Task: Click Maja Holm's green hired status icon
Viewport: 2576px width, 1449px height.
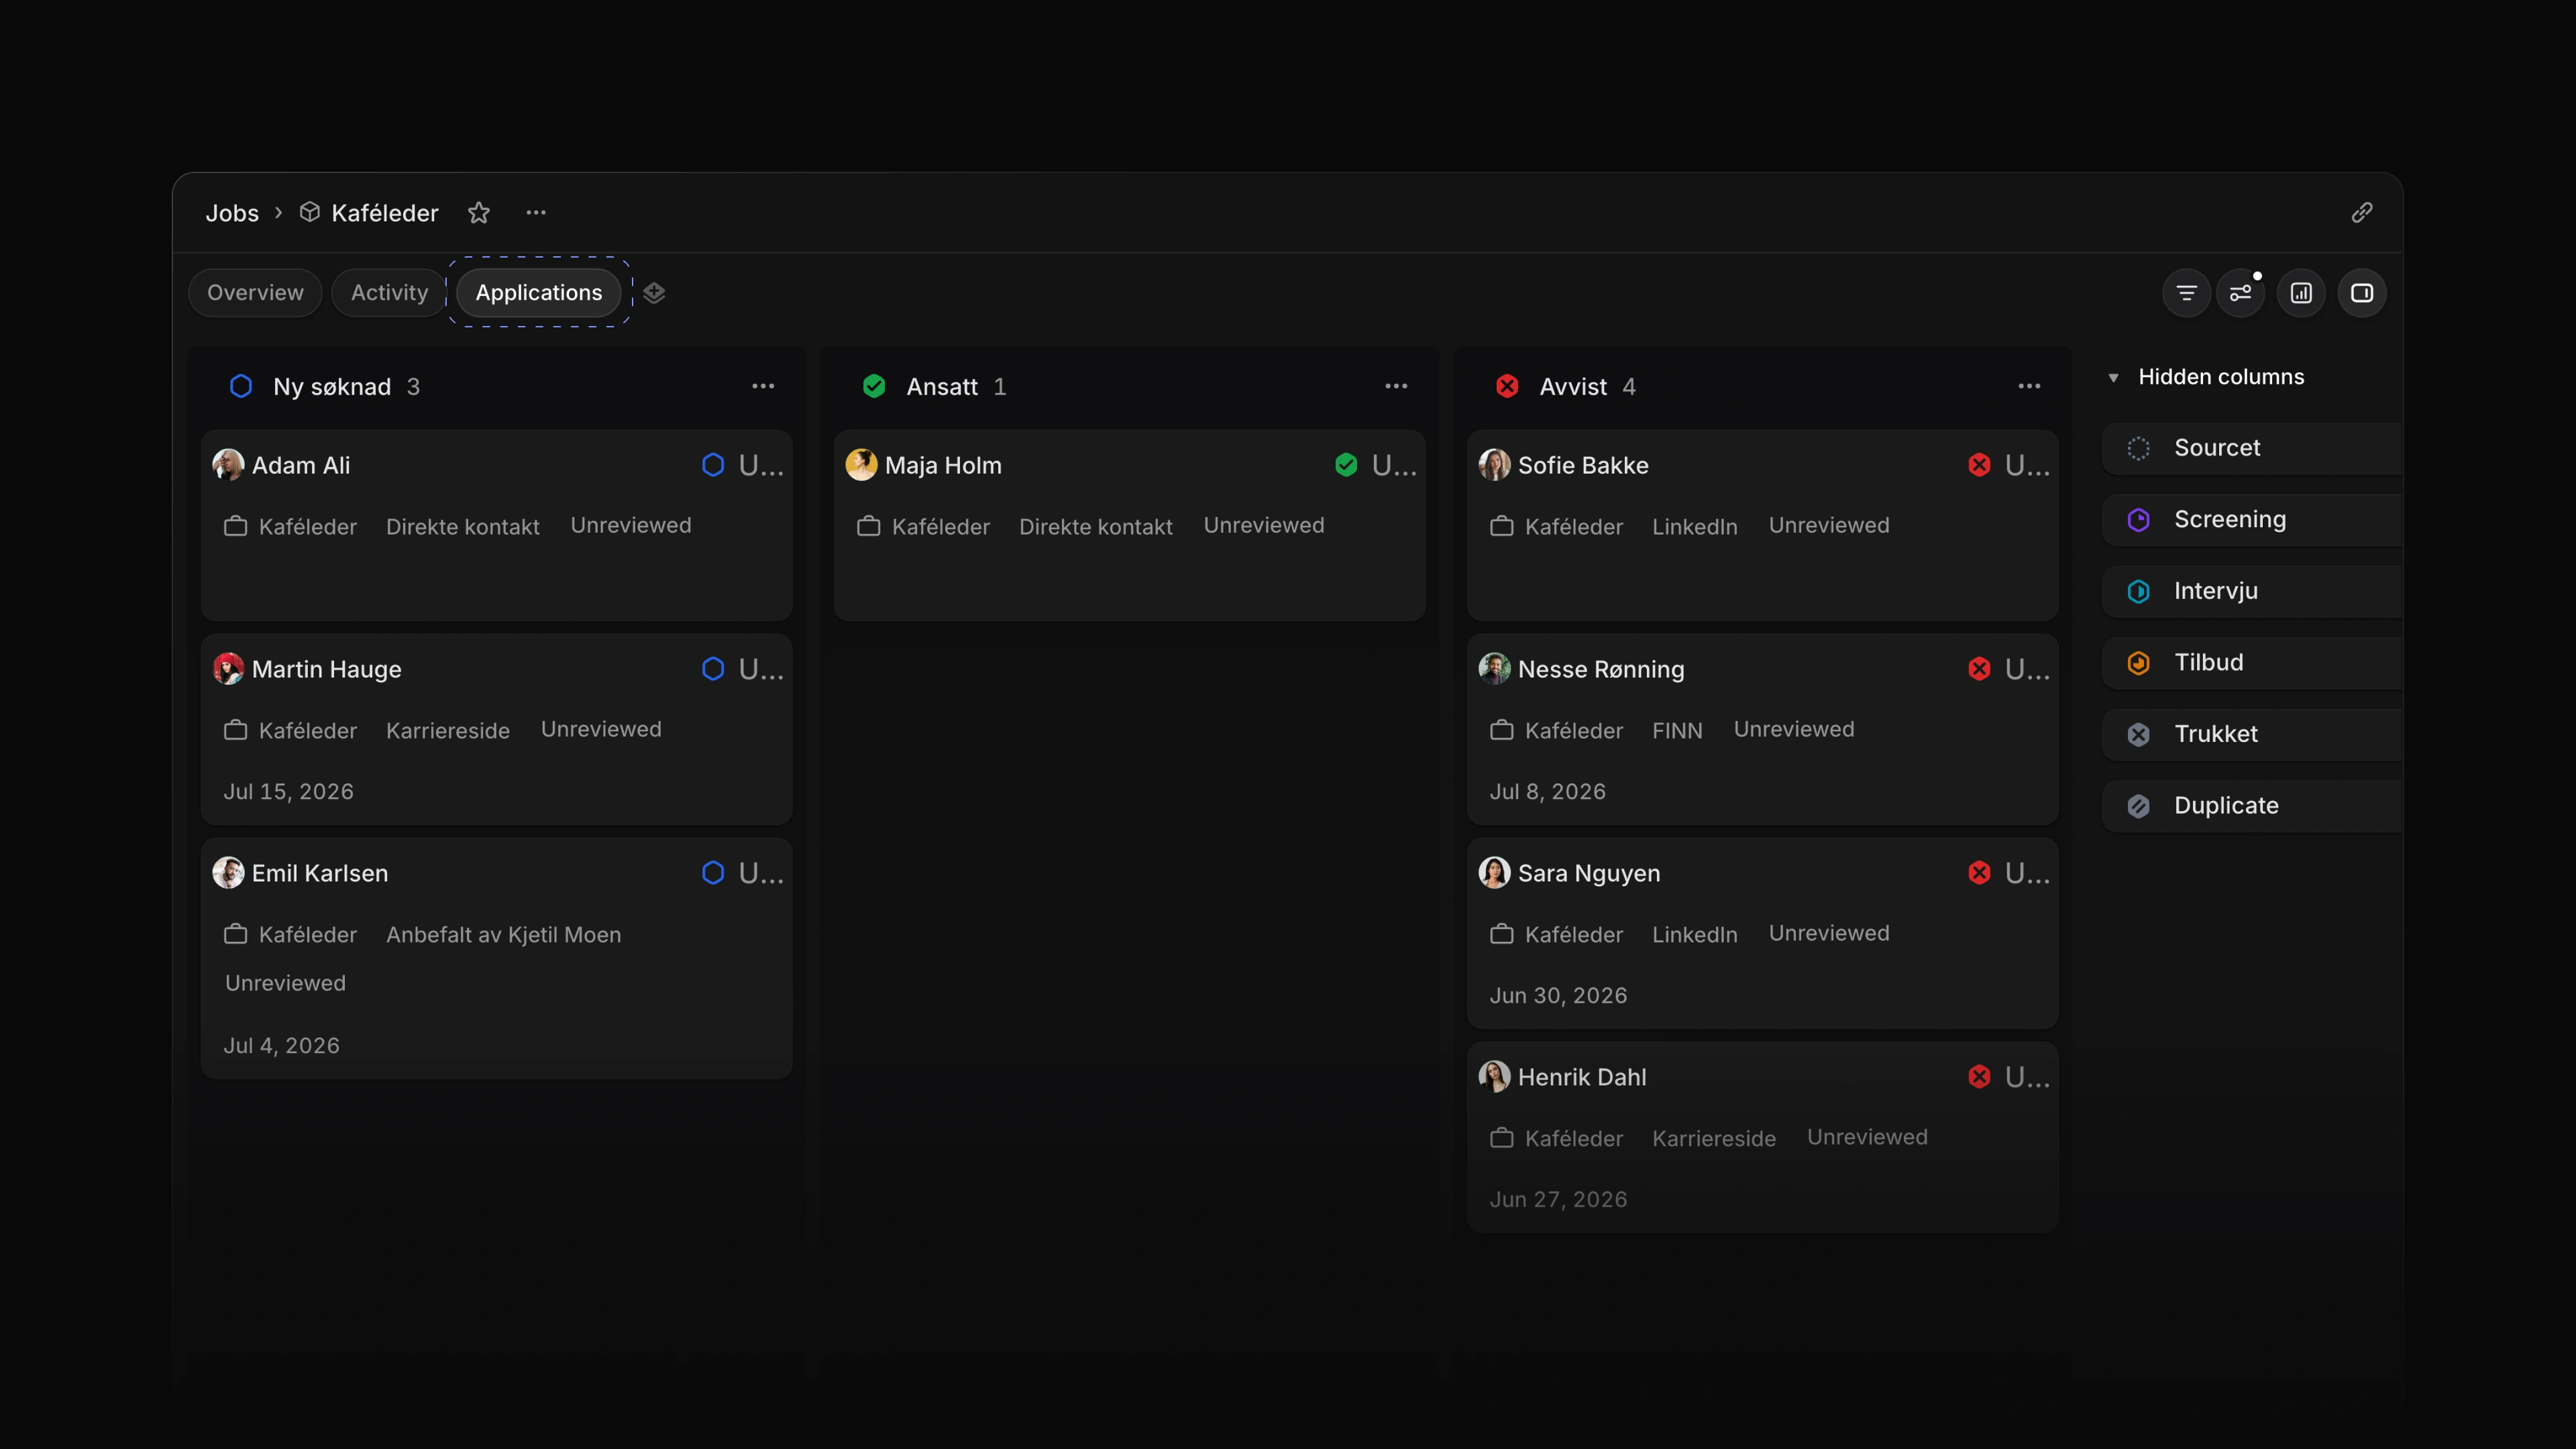Action: (x=1346, y=465)
